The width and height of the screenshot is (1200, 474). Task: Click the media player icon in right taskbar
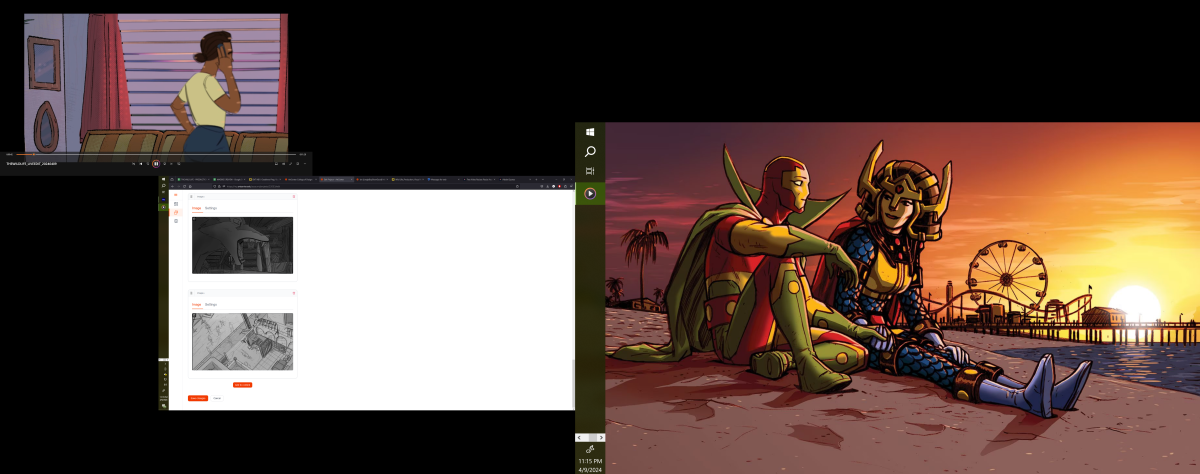pyautogui.click(x=591, y=193)
